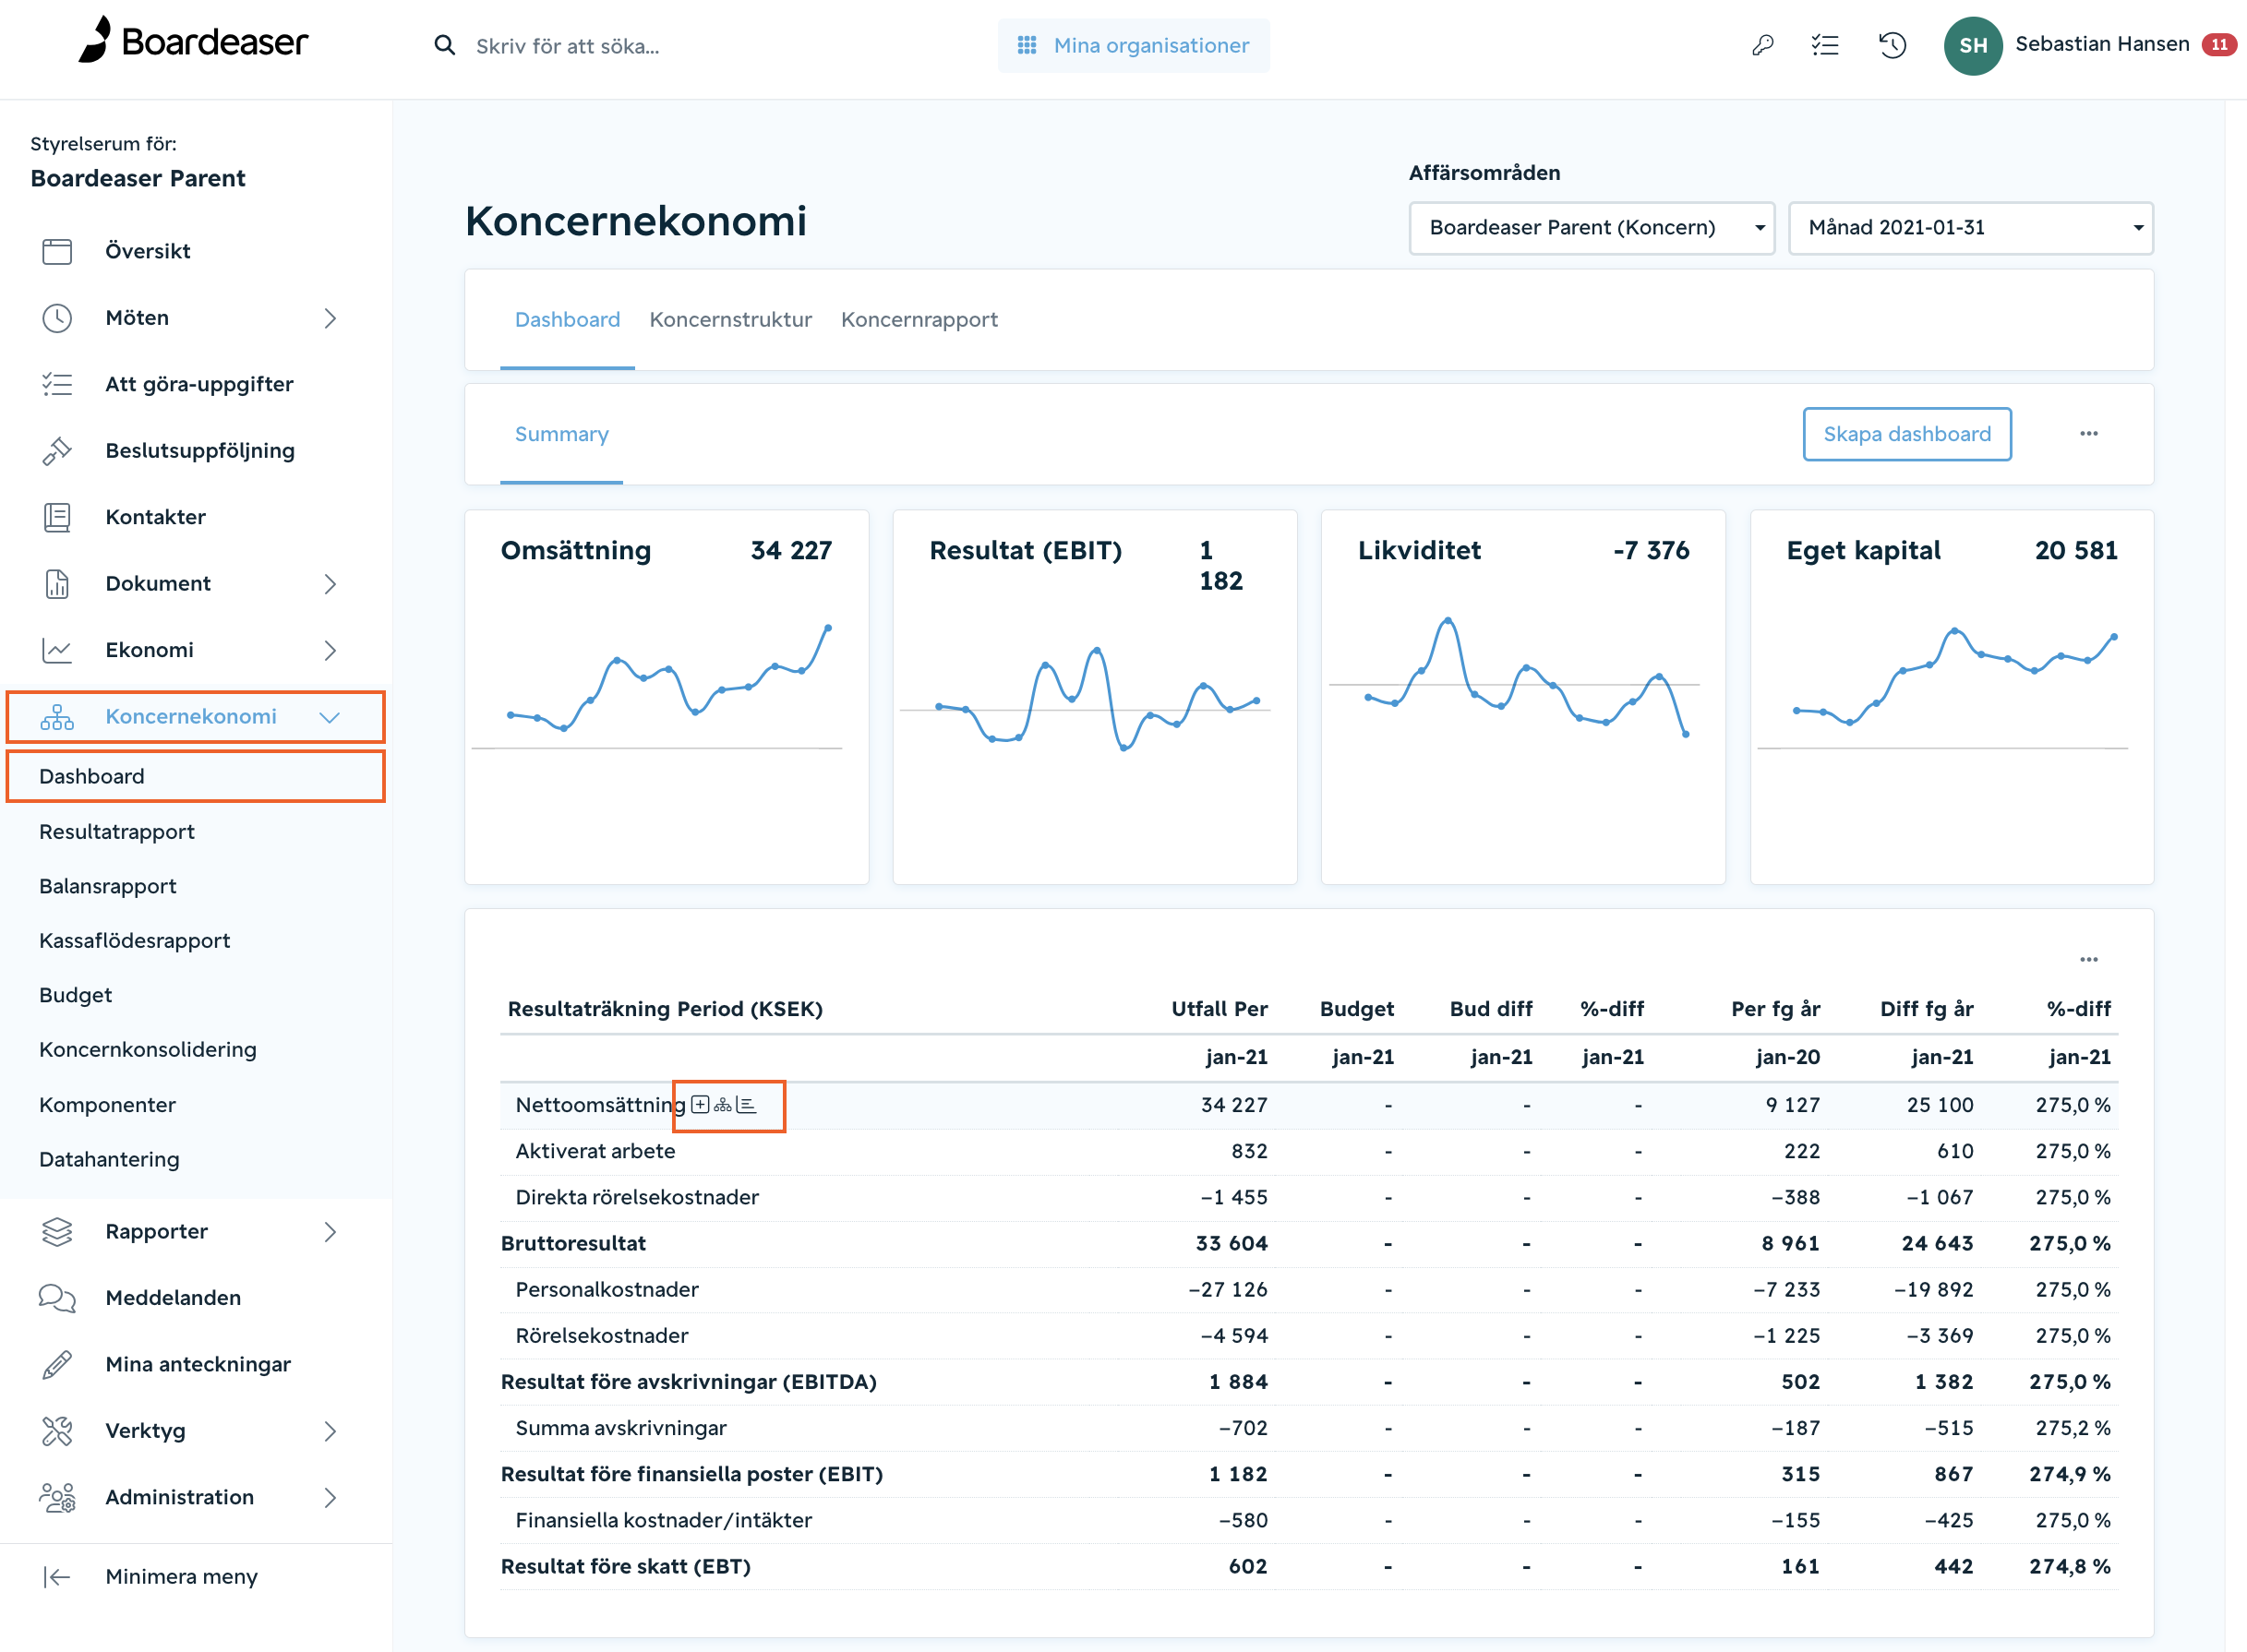Open the history clock icon in header

click(1892, 45)
